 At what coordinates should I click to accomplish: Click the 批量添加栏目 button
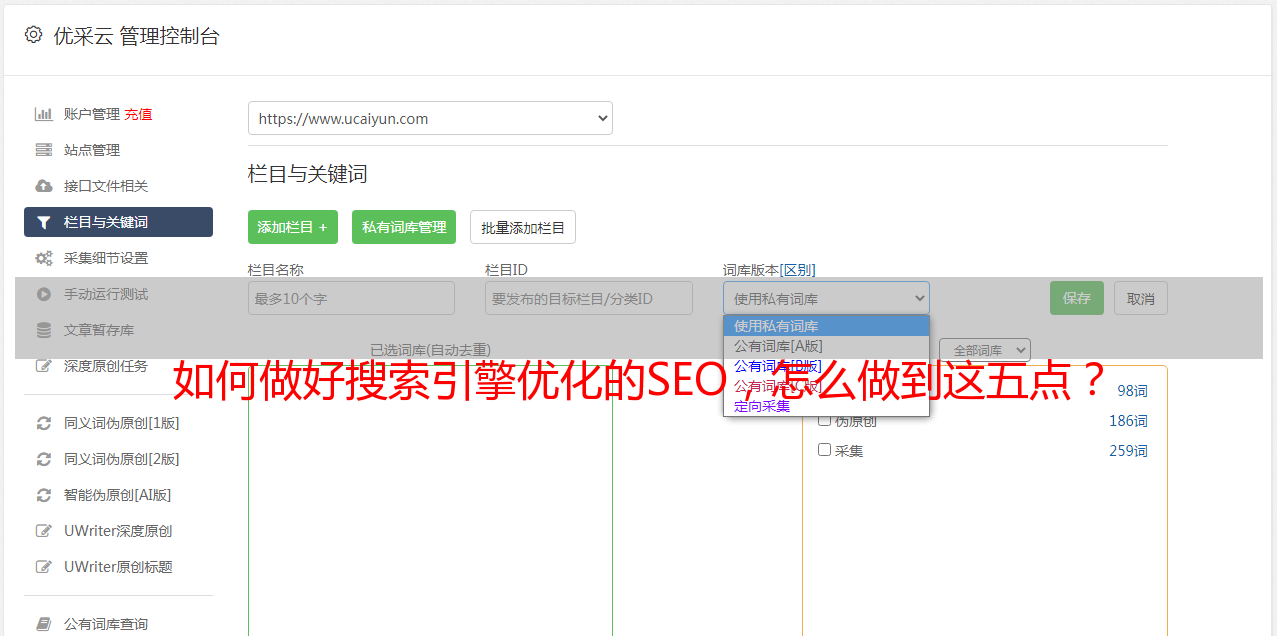(523, 227)
